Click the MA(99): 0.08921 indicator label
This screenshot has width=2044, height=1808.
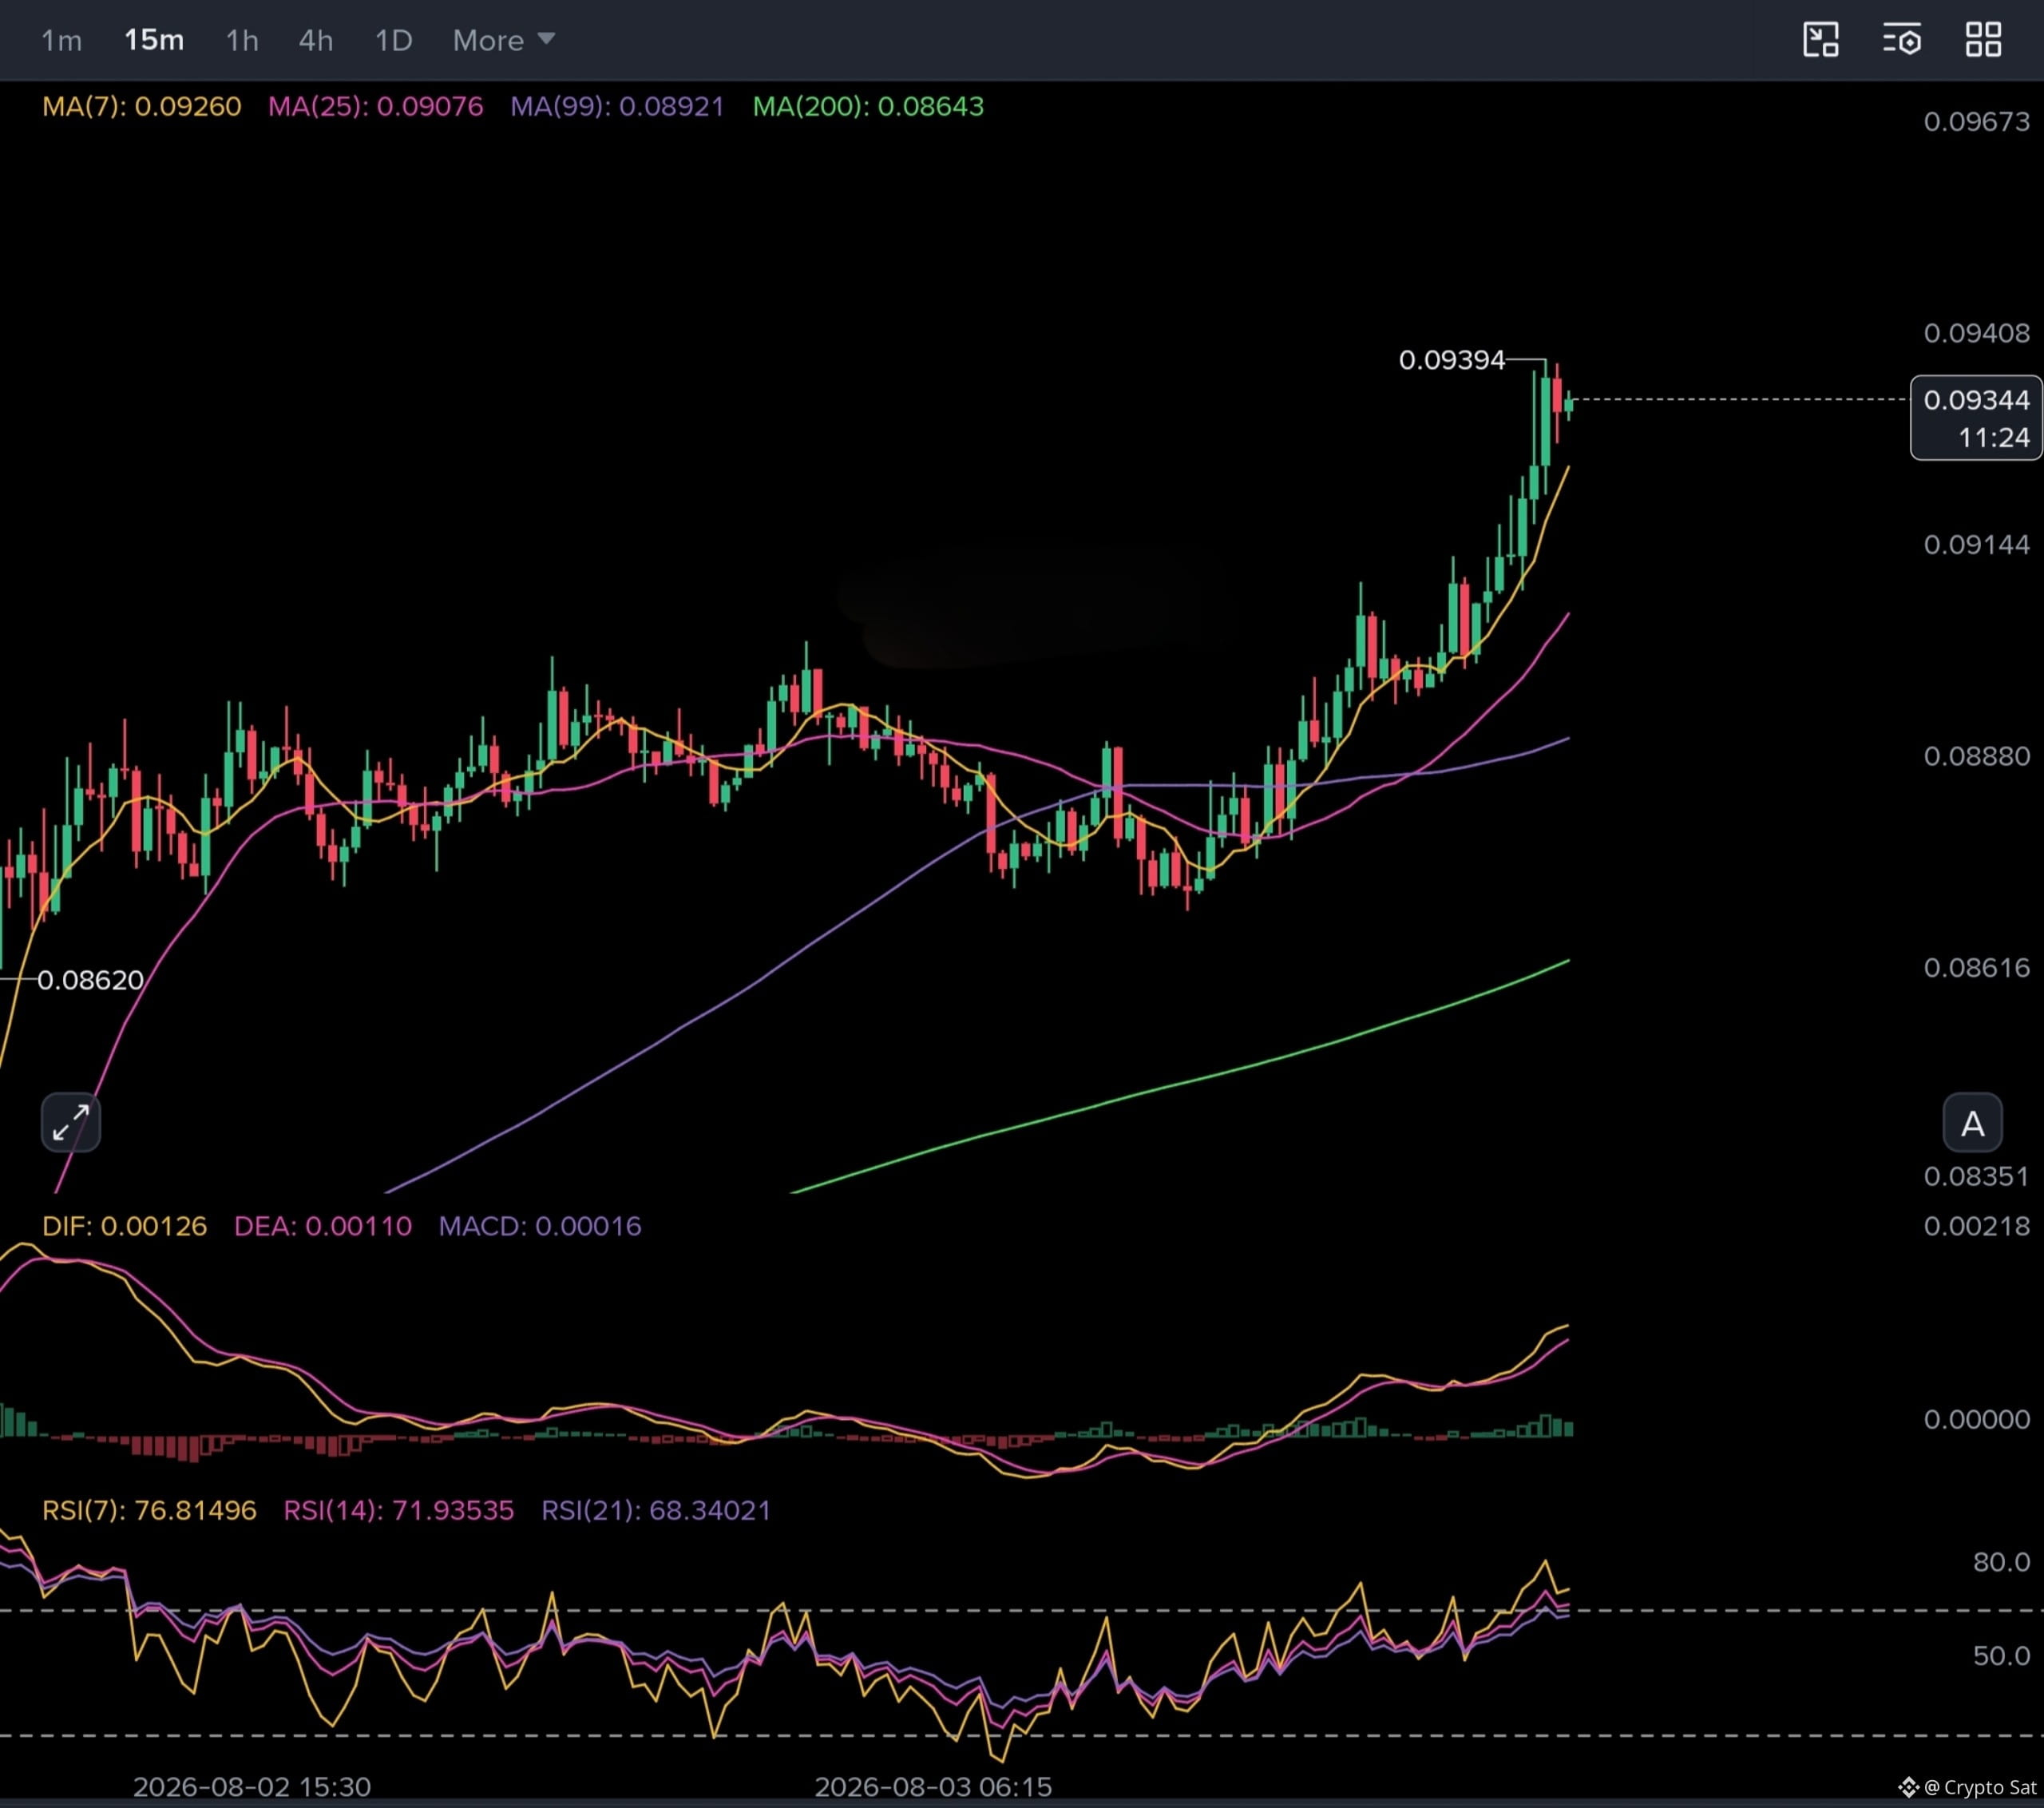tap(617, 106)
